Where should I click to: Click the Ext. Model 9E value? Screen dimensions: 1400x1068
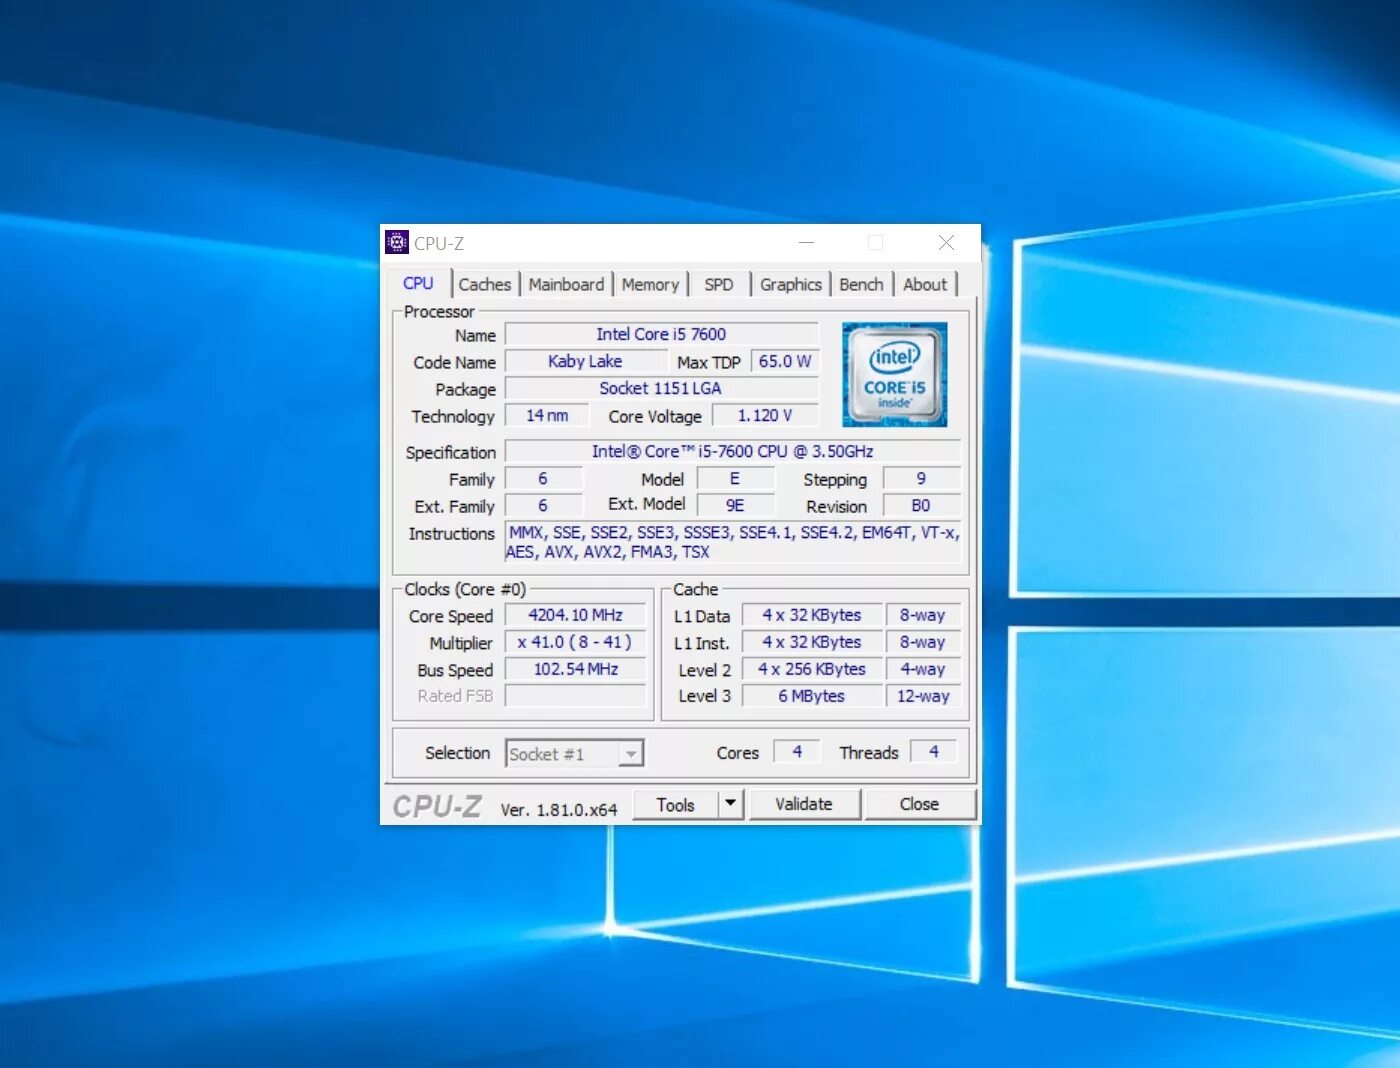tap(735, 505)
